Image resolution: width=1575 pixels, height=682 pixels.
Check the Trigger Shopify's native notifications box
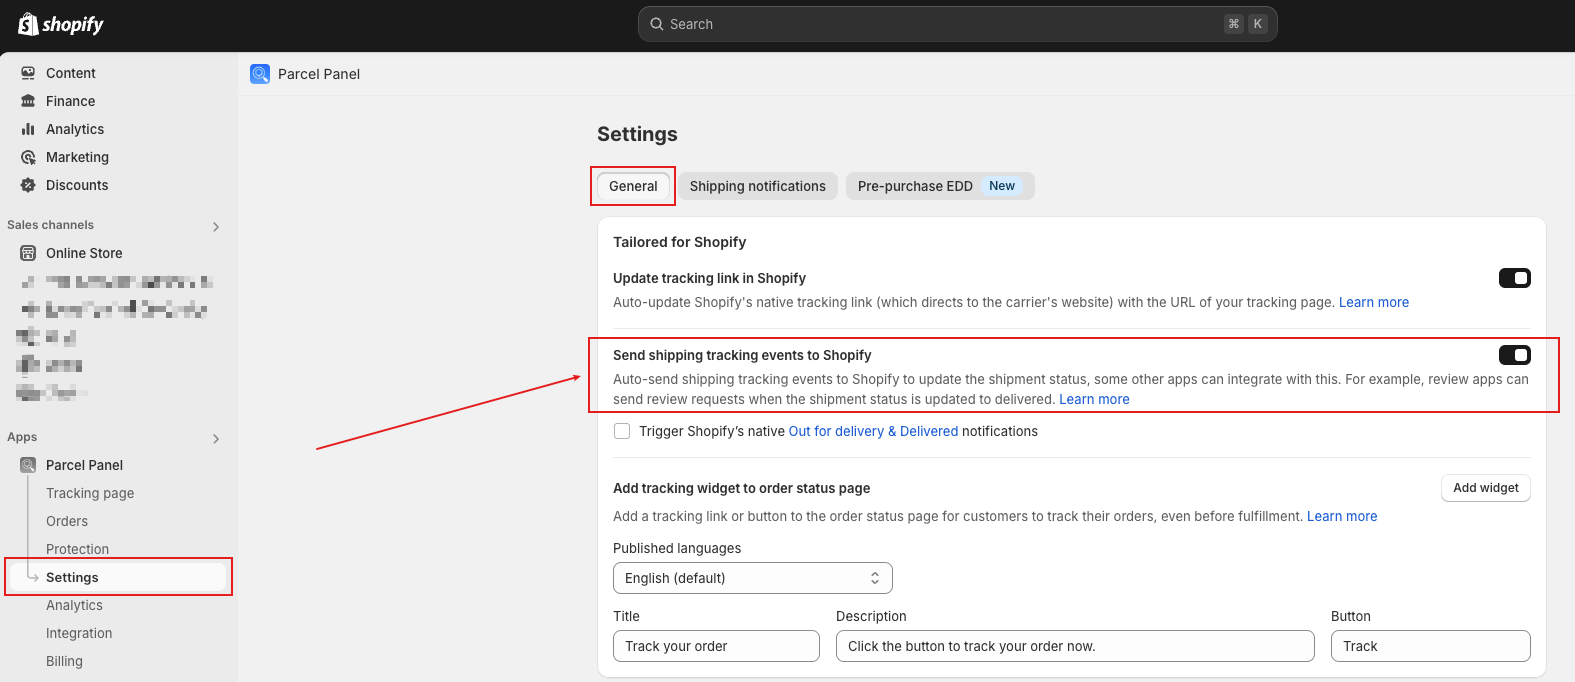(622, 431)
